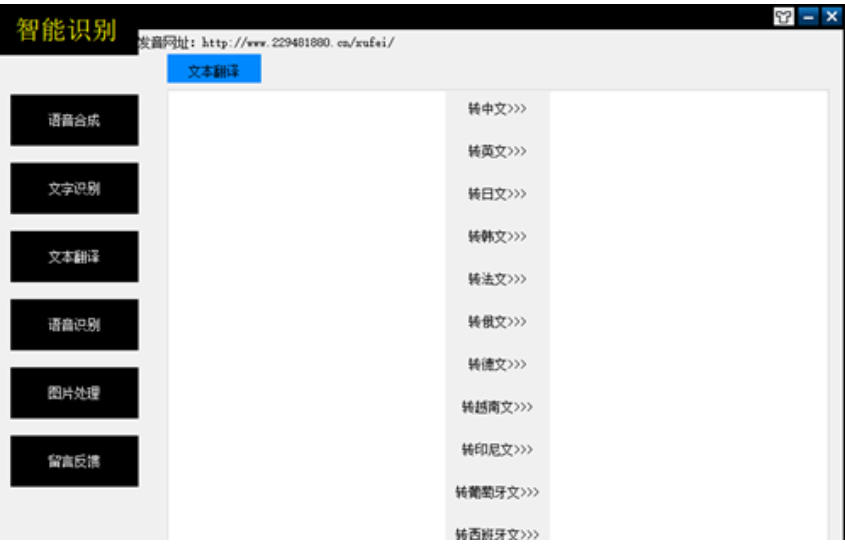Click 转越南文>>> for Vietnamese translation
The width and height of the screenshot is (845, 546).
click(x=497, y=407)
